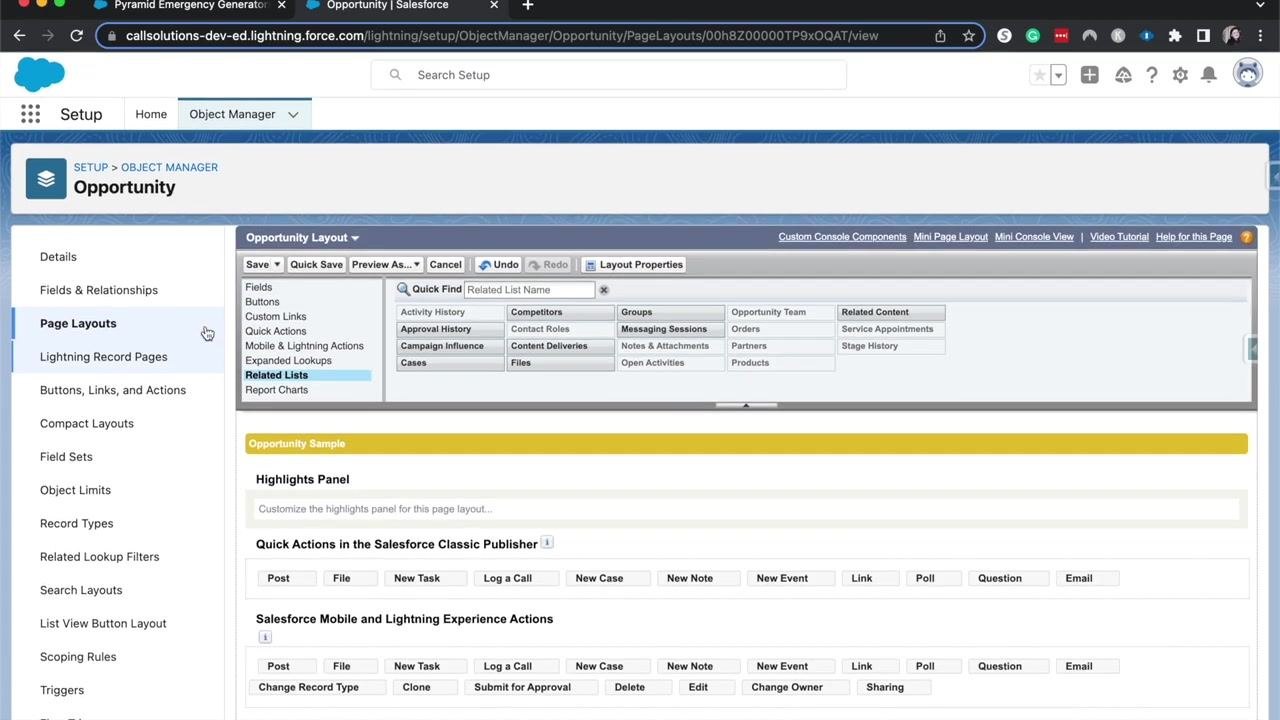Bookmark this page with the star icon
Image resolution: width=1280 pixels, height=720 pixels.
point(968,35)
